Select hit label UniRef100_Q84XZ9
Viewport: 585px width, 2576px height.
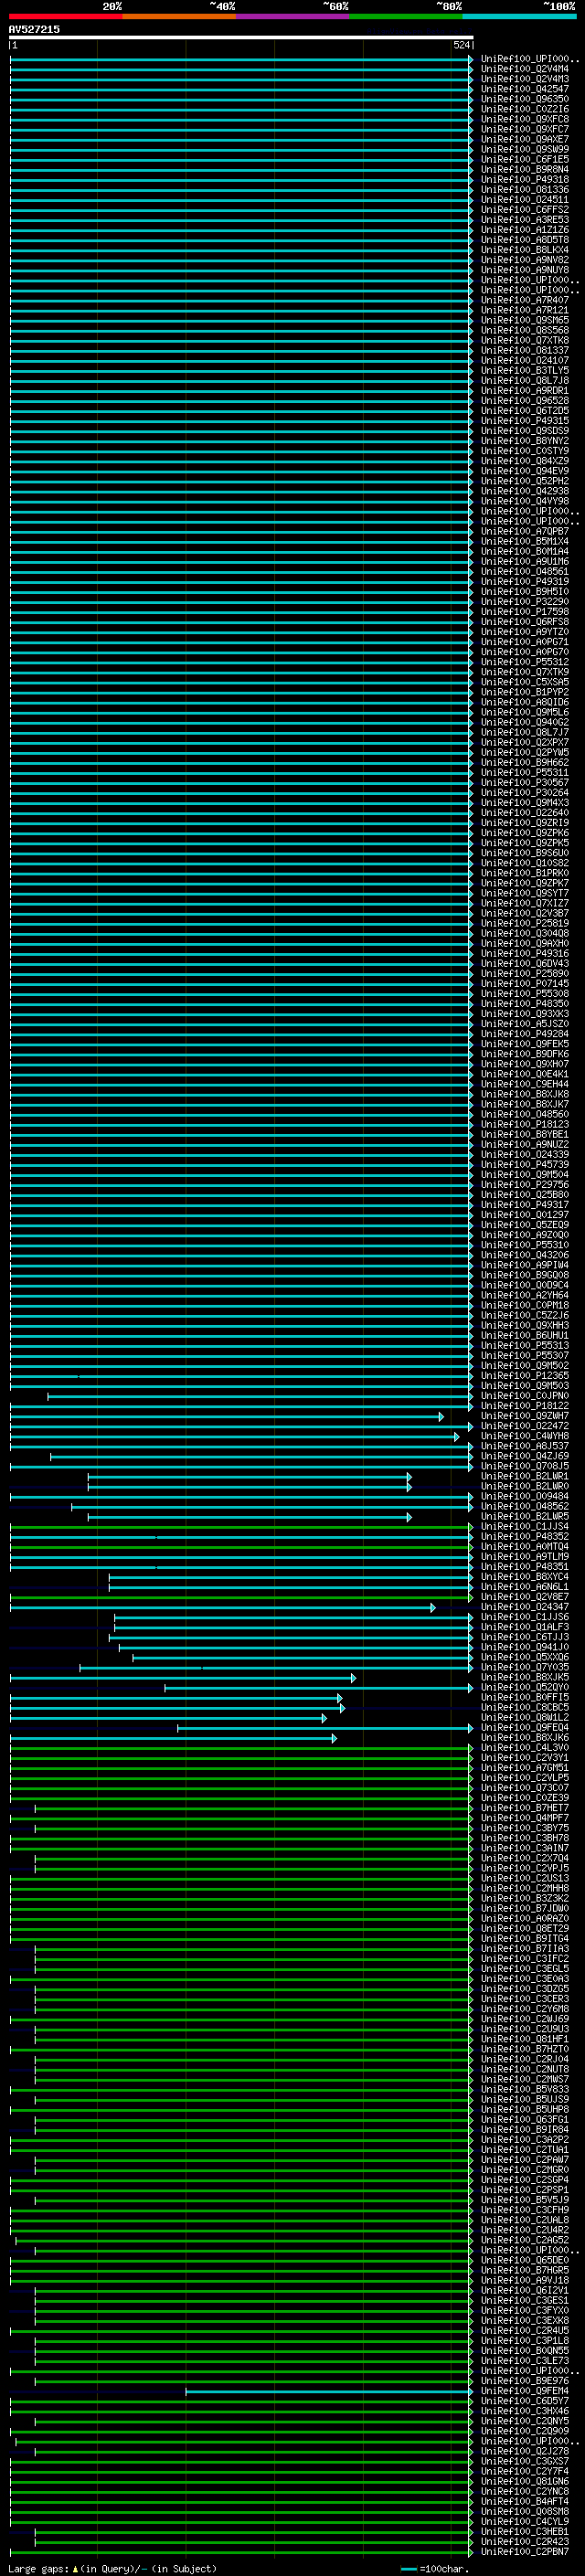pyautogui.click(x=525, y=461)
